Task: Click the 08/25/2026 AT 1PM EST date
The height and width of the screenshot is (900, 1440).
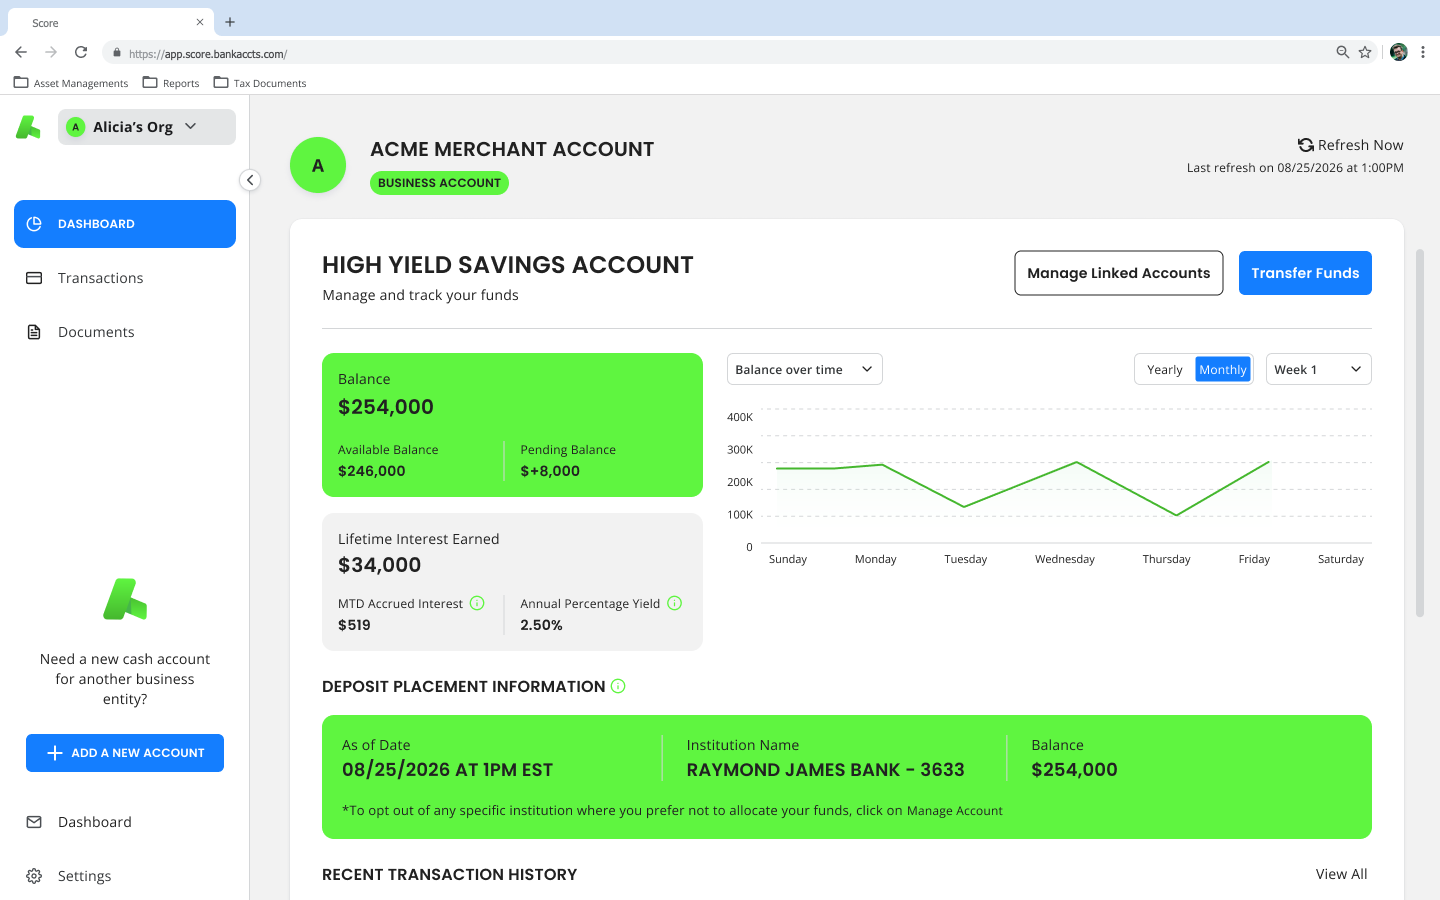Action: 447,770
